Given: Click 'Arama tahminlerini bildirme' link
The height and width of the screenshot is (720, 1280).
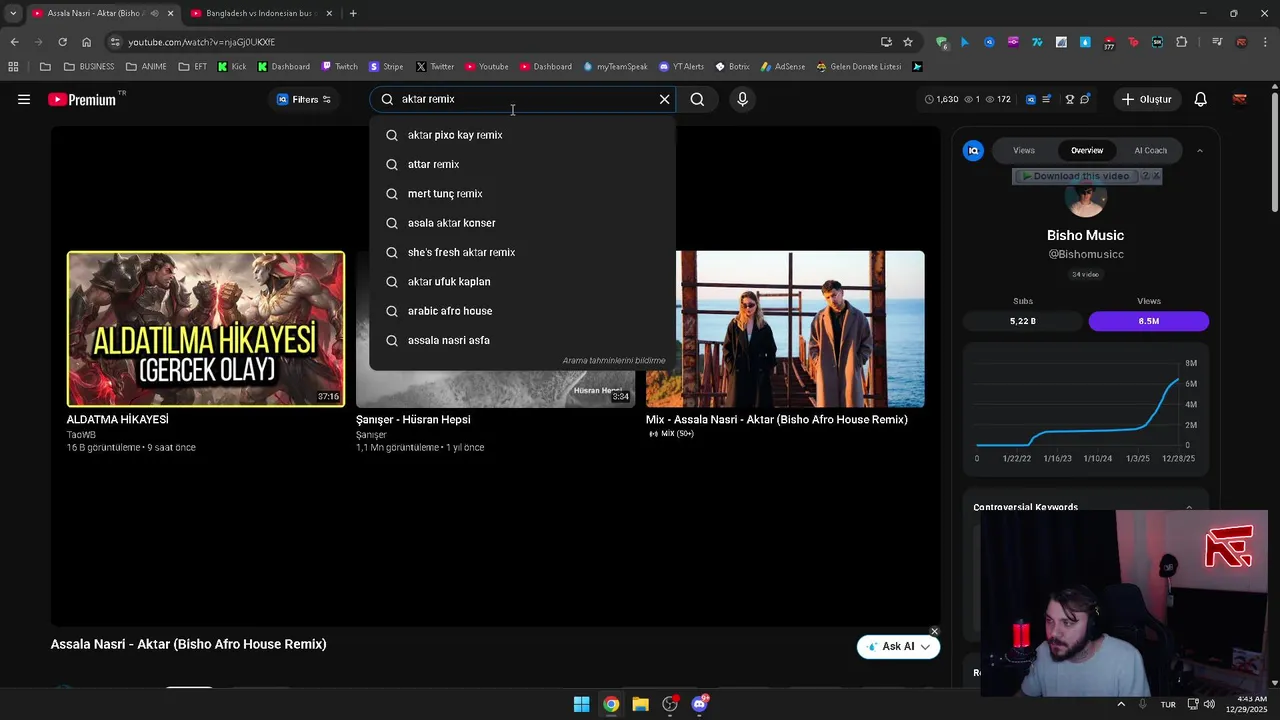Looking at the screenshot, I should click(x=613, y=360).
